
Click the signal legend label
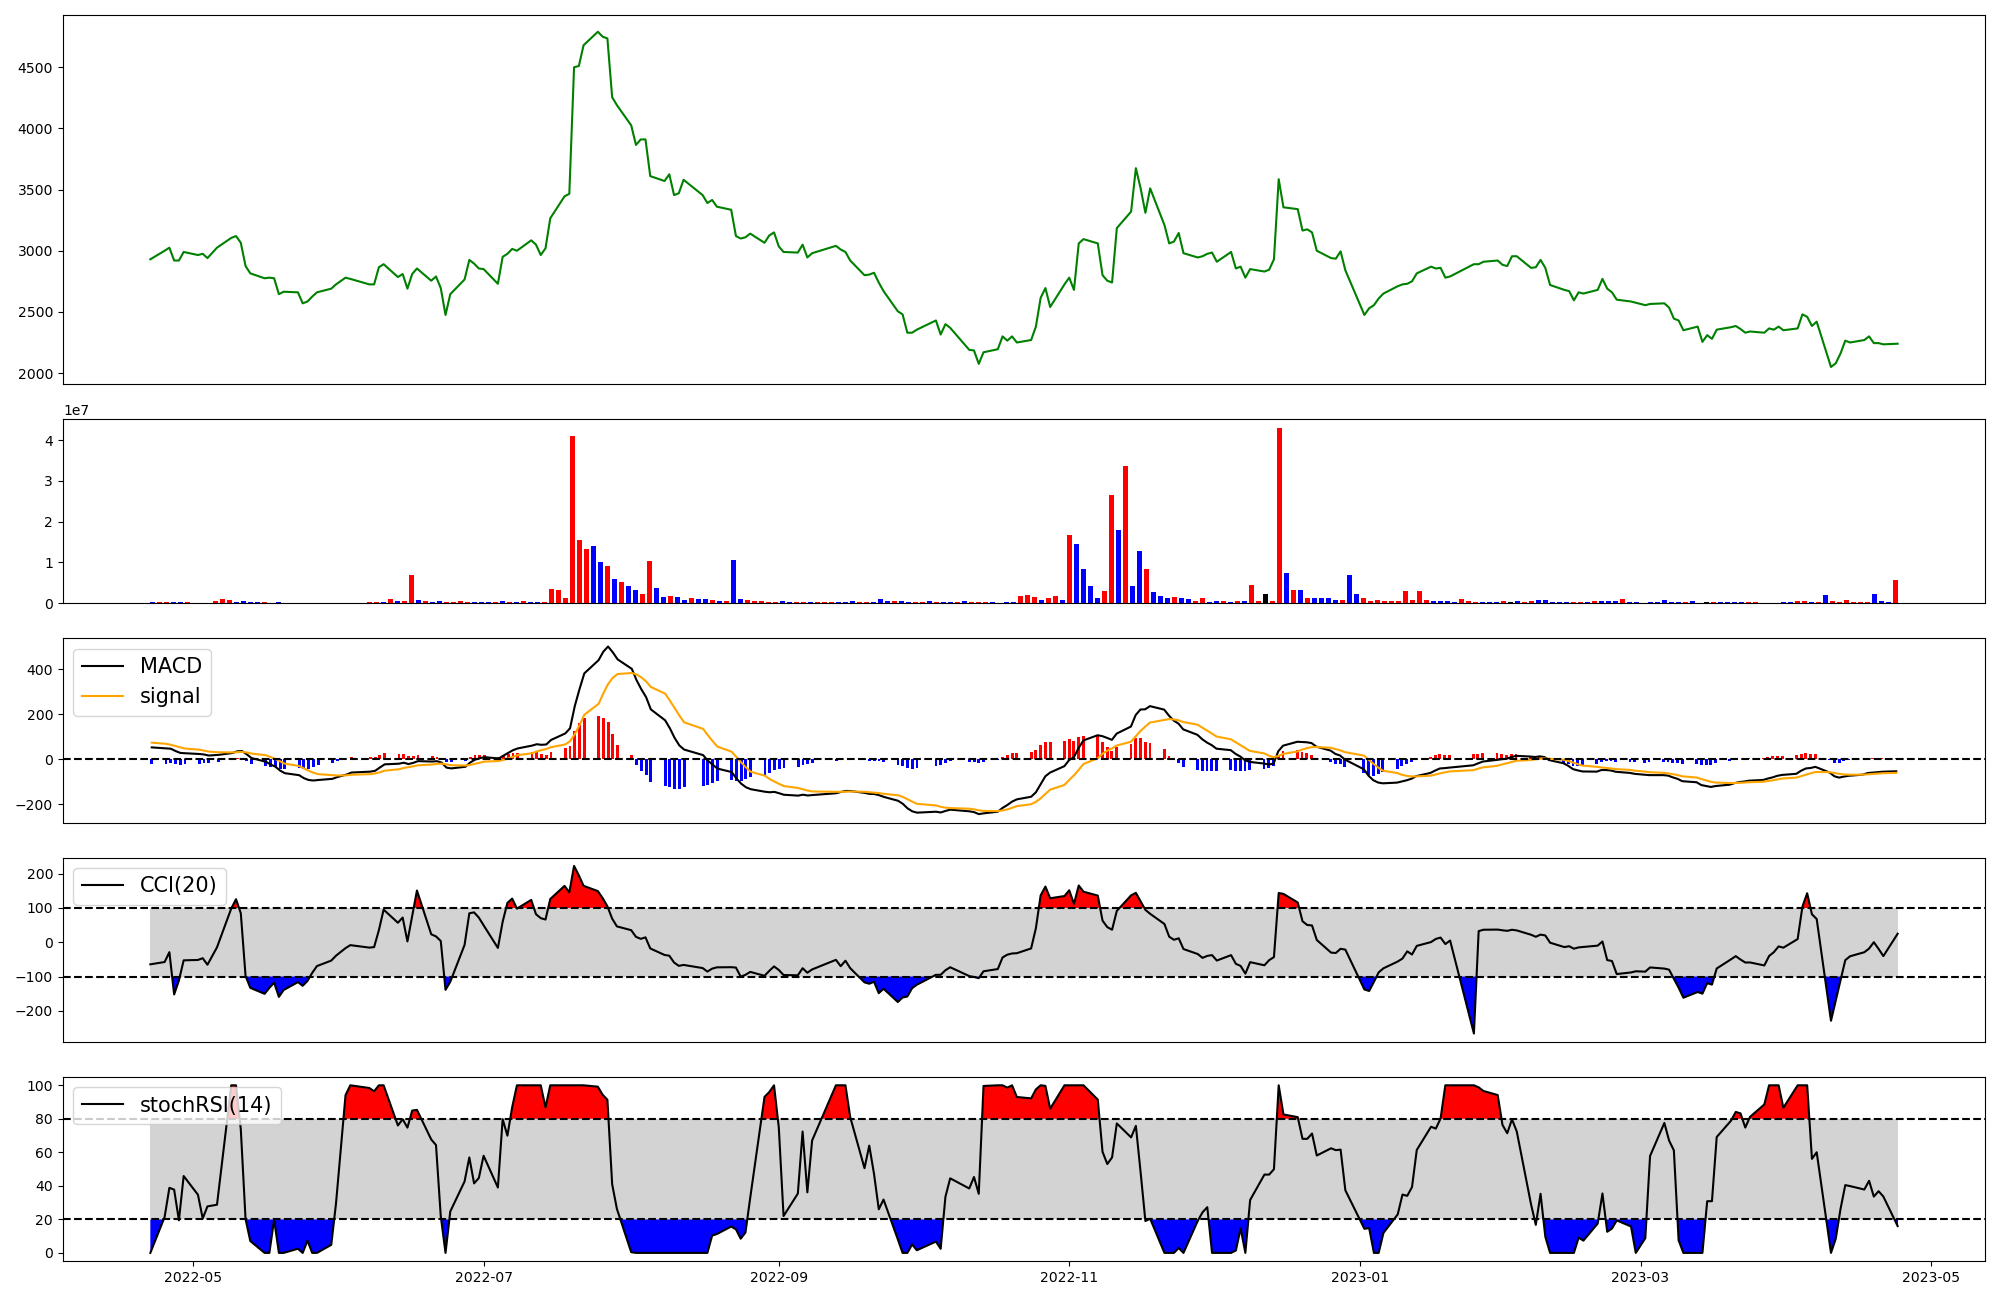tap(169, 696)
